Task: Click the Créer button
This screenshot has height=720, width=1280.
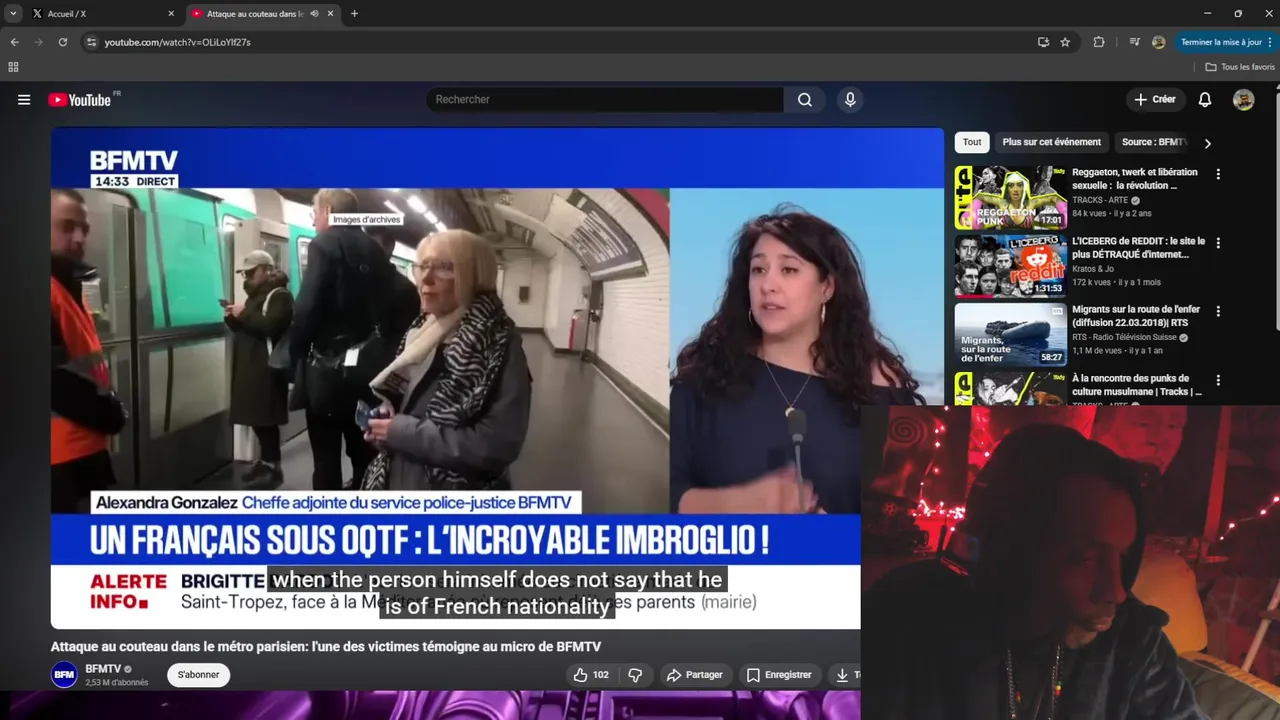Action: 1155,100
